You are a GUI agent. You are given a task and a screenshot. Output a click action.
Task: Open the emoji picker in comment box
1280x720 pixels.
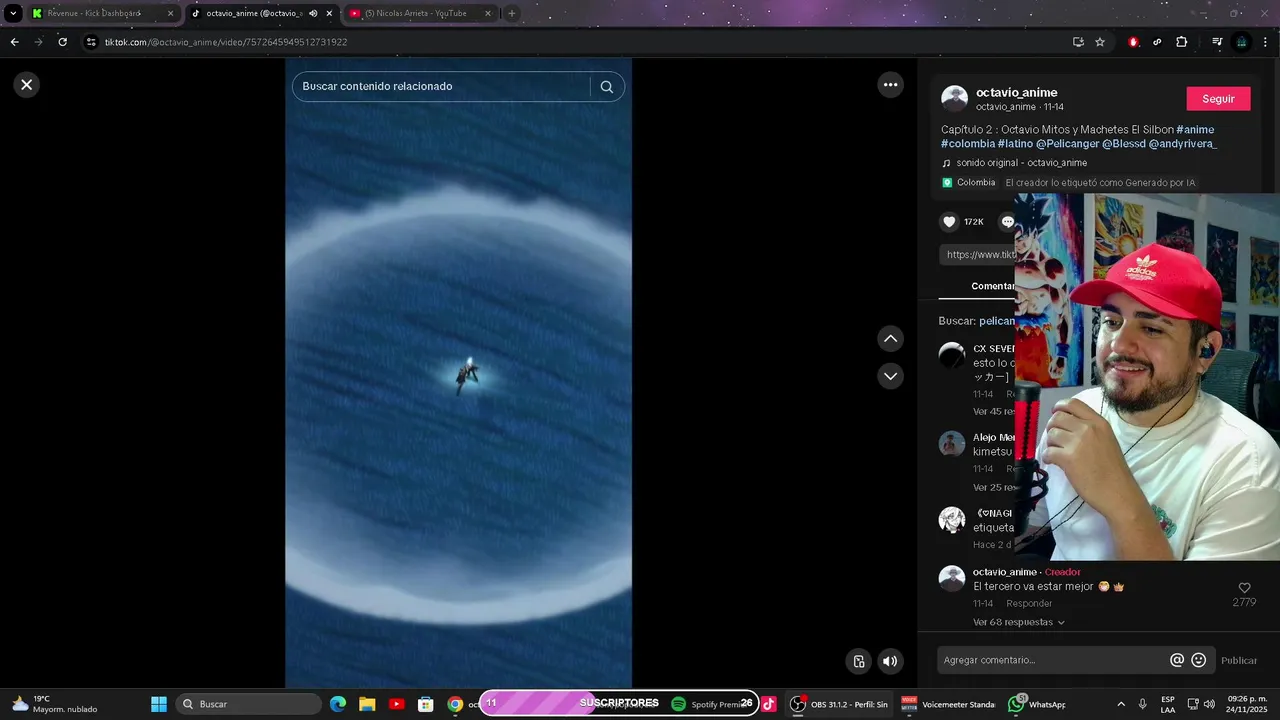(1198, 660)
